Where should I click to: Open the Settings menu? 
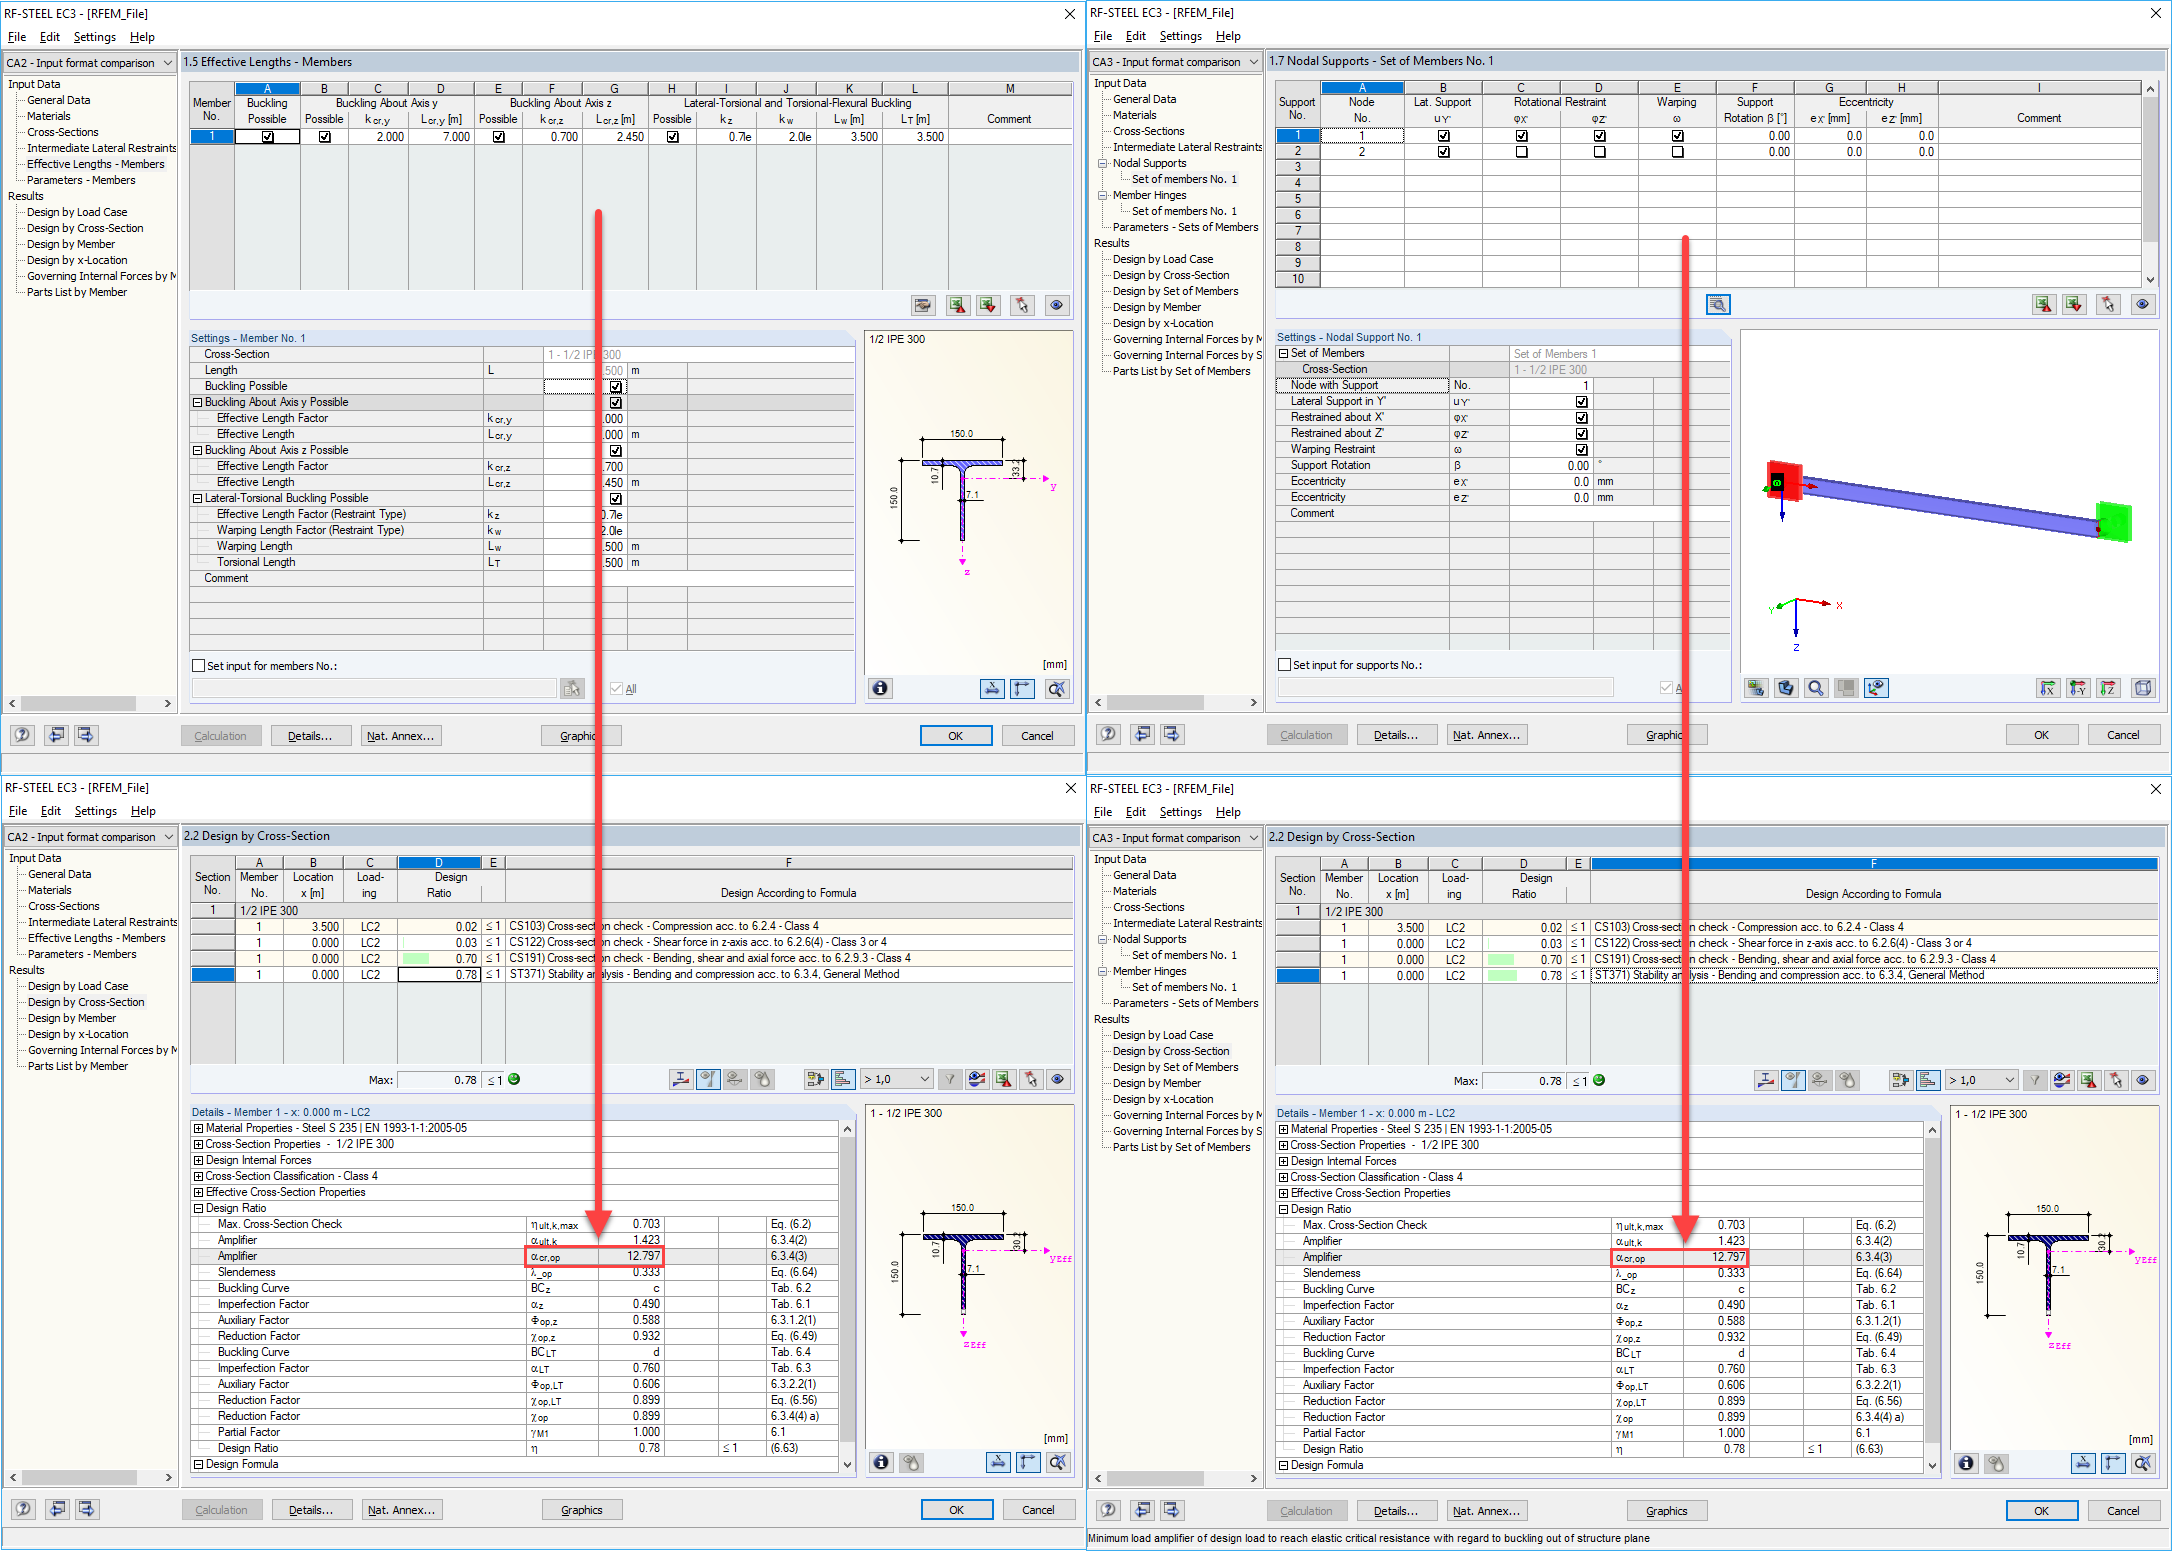click(95, 37)
